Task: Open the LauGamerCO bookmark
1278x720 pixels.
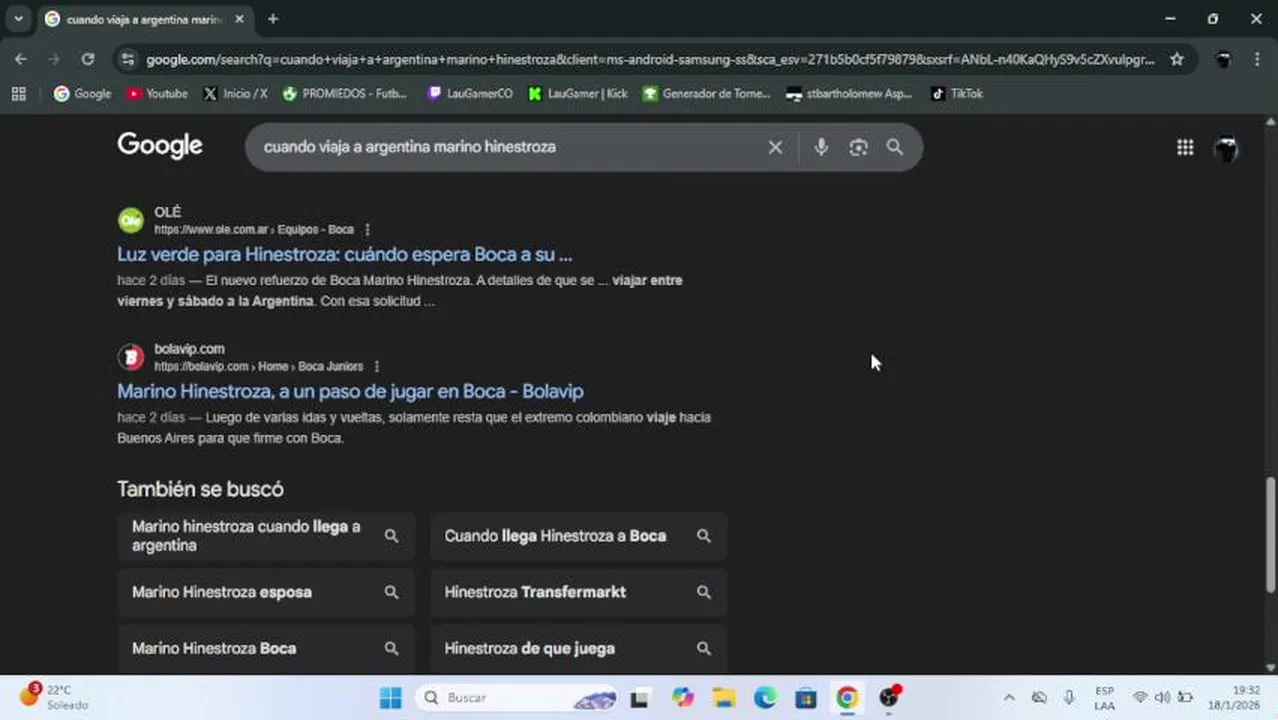Action: [x=469, y=94]
